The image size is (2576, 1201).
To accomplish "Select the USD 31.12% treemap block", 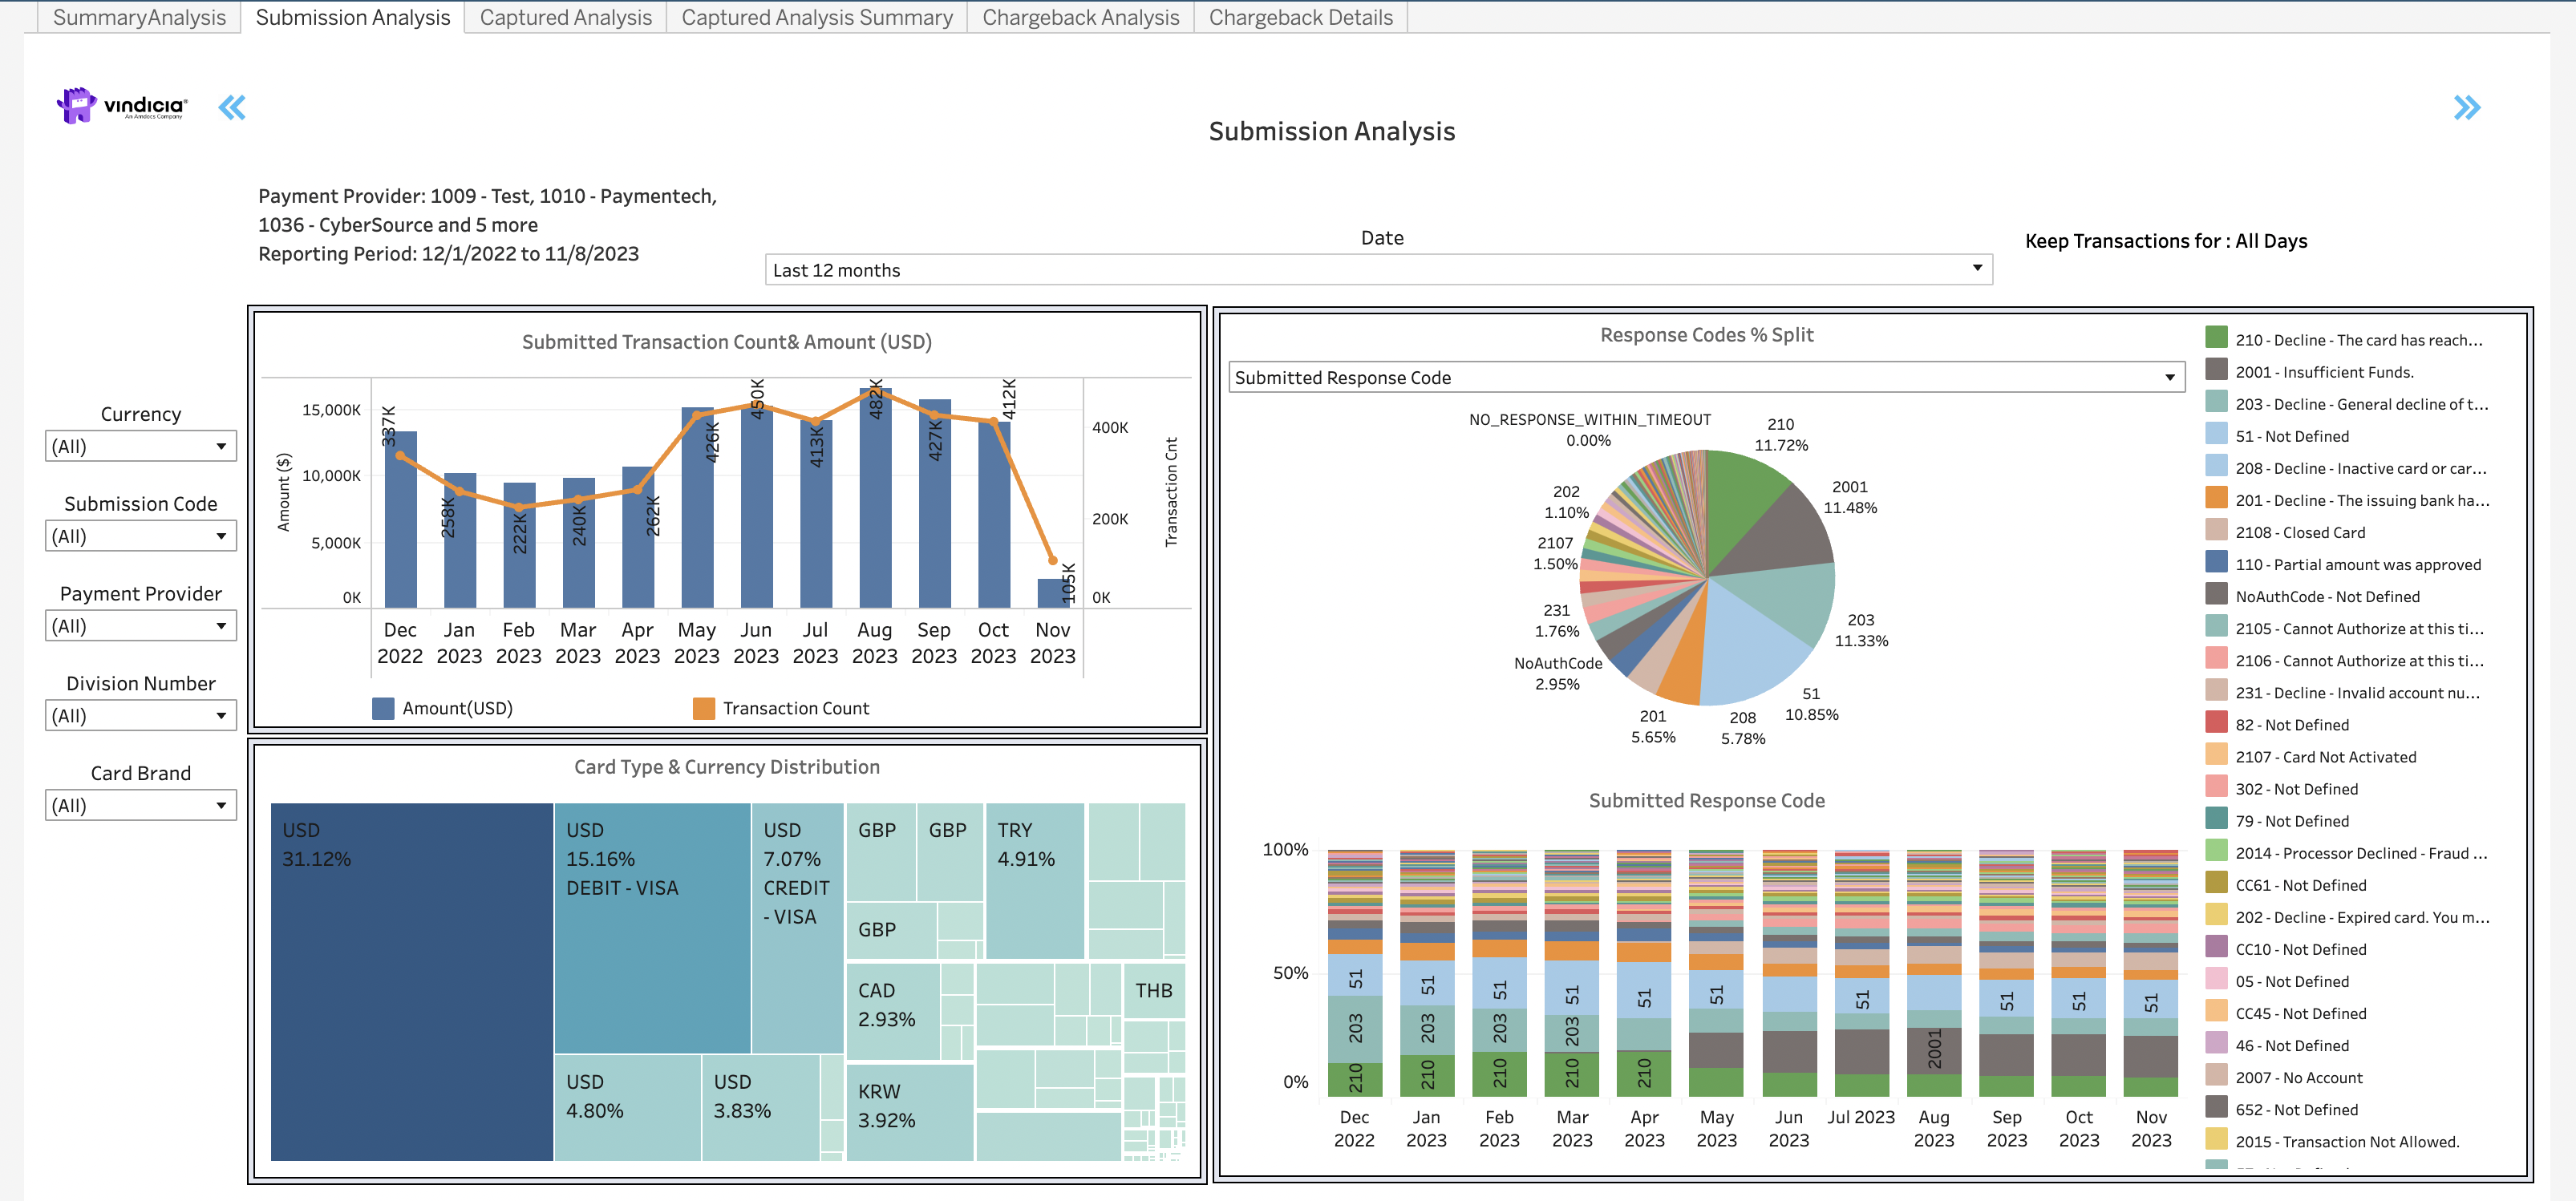I will point(411,981).
